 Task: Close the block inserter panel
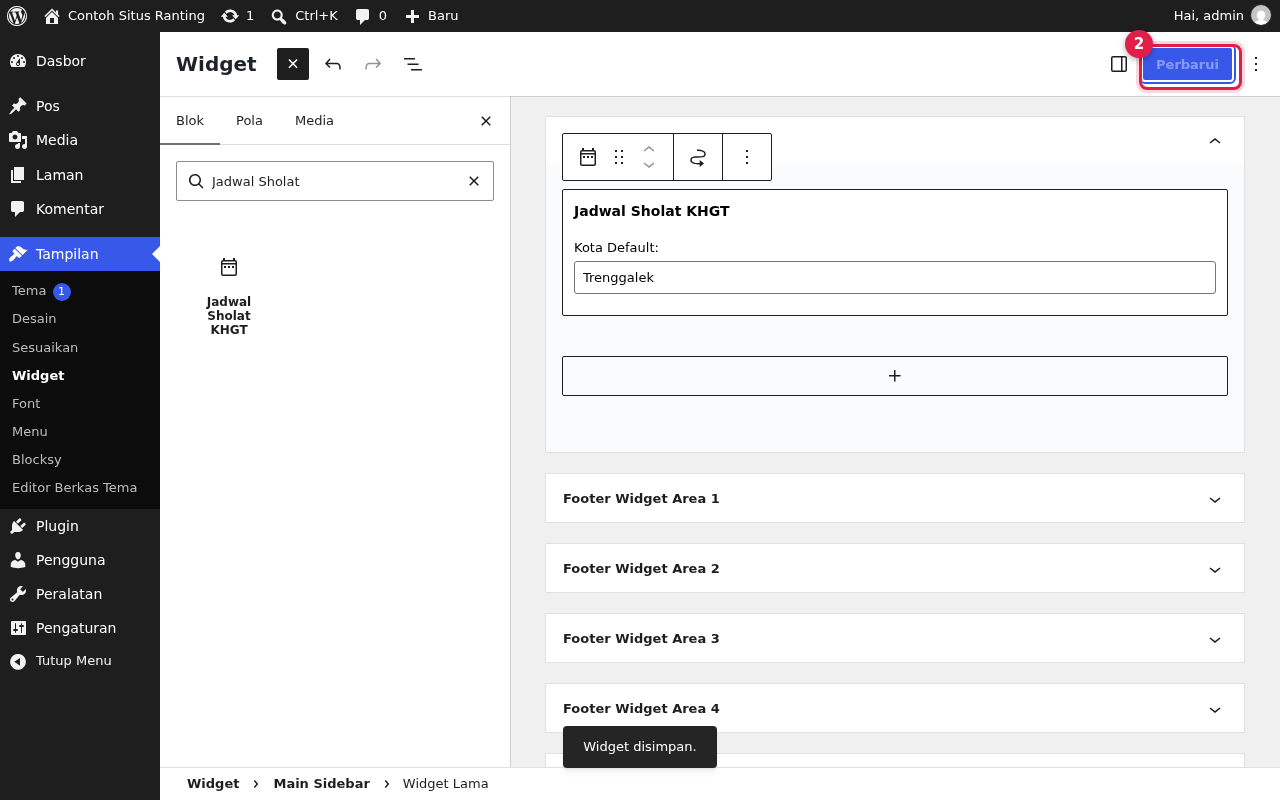pos(486,121)
